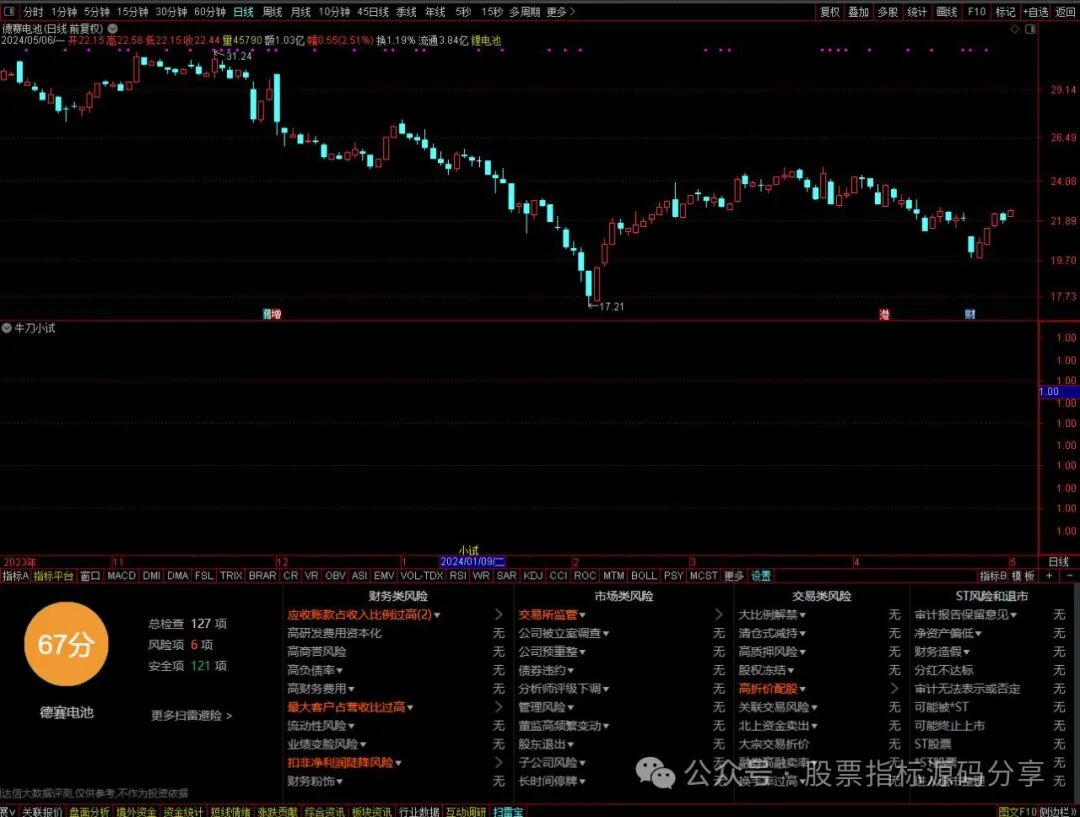Expand the 大比例解禁 dropdown
1080x817 pixels.
[x=772, y=614]
